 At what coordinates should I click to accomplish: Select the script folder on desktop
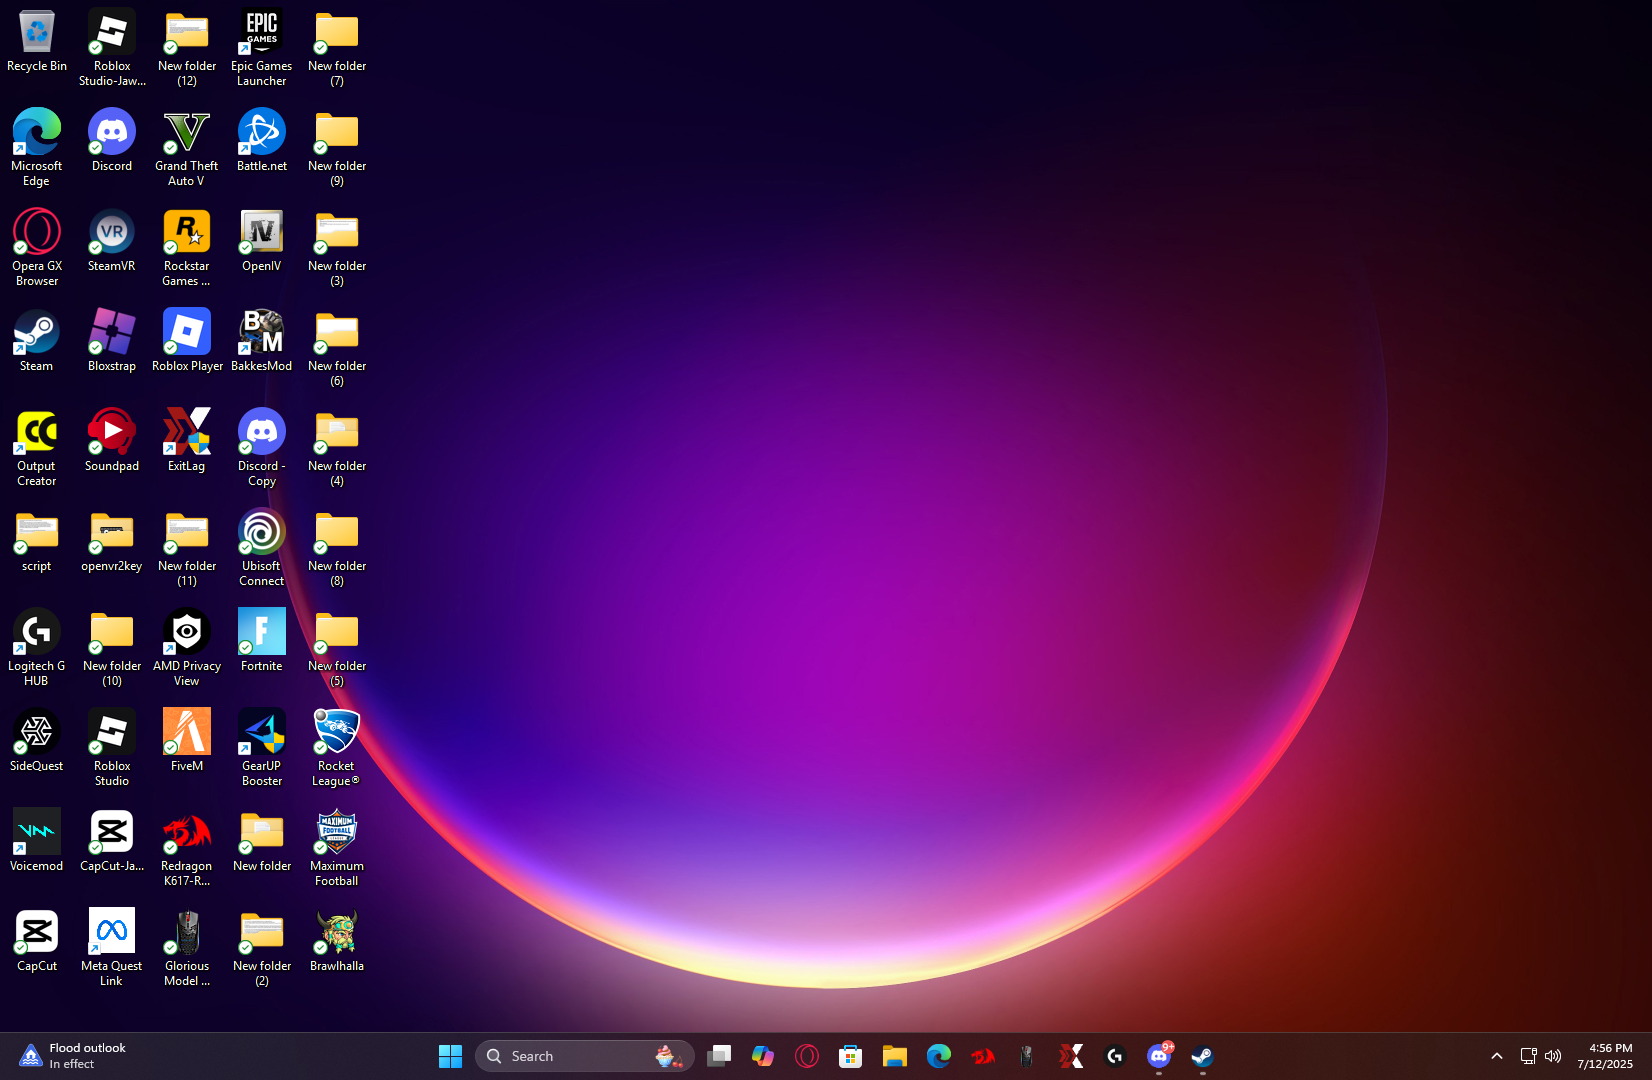(x=37, y=541)
